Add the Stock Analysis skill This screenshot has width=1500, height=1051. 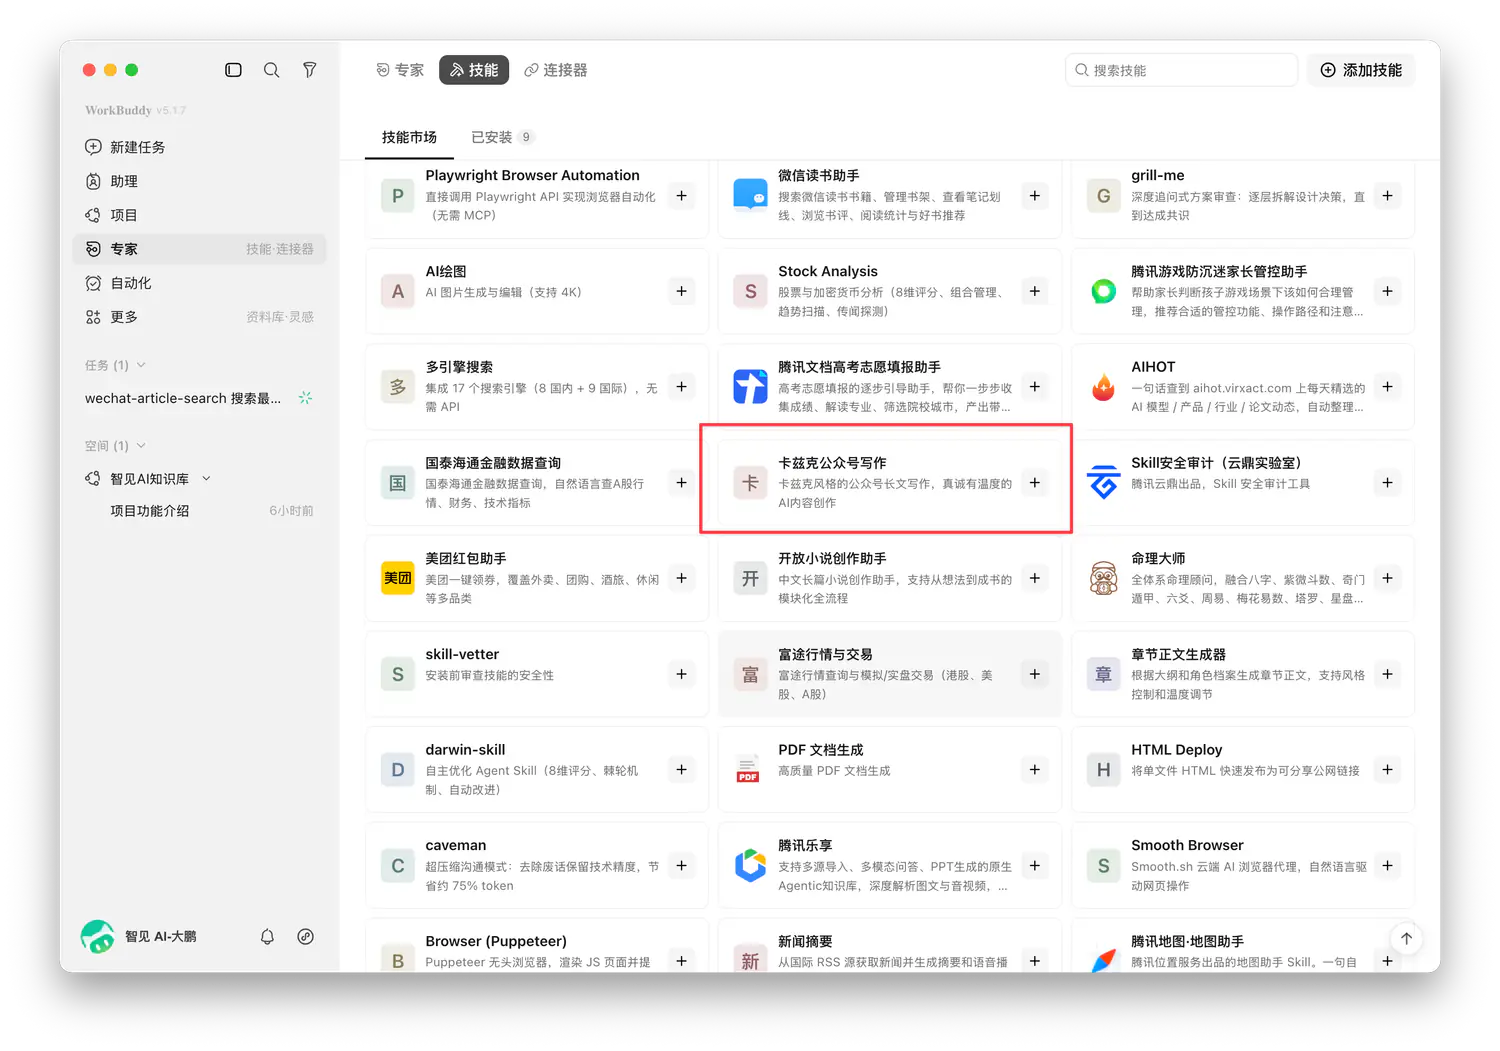pos(1034,291)
